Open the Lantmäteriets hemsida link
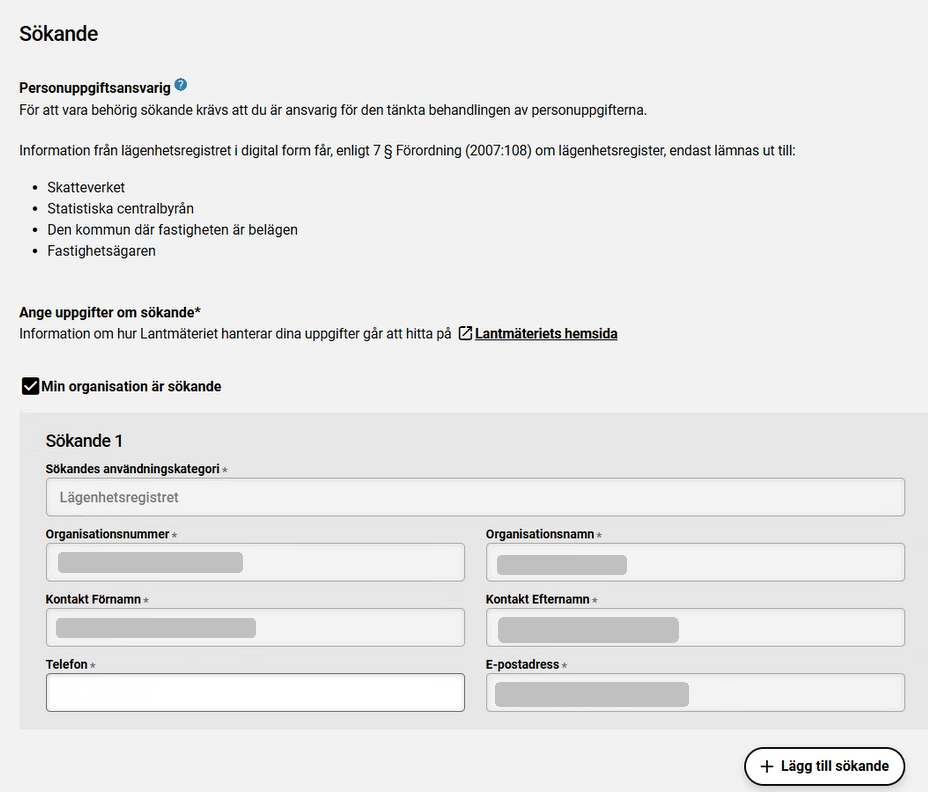 (546, 334)
